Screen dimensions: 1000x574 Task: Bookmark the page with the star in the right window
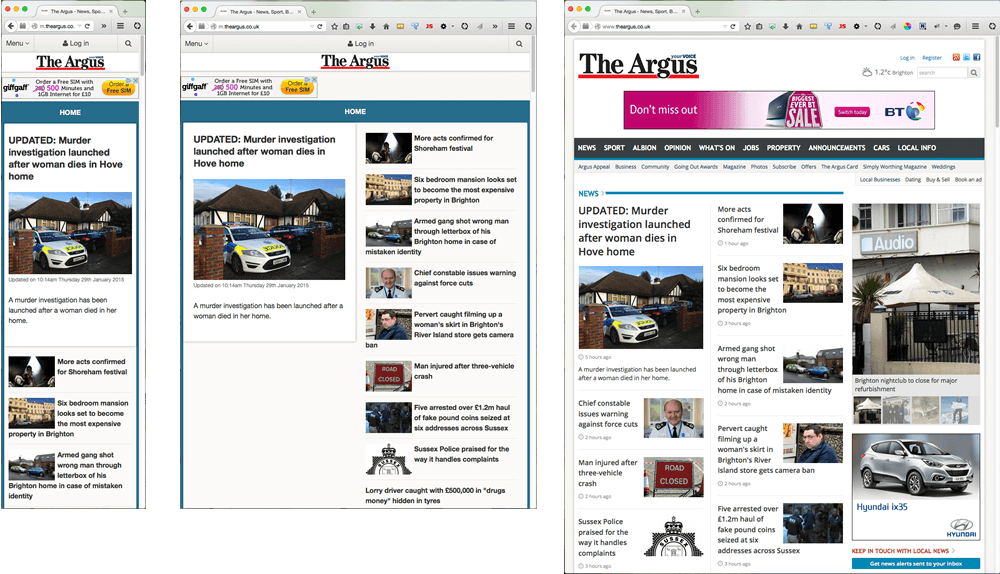click(747, 26)
